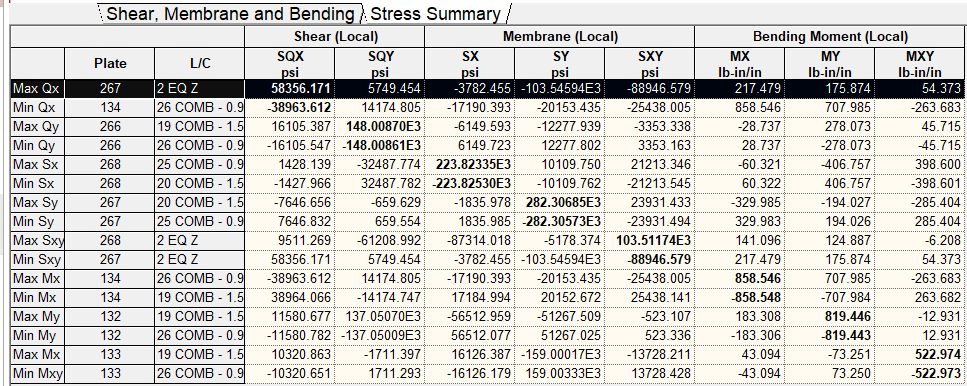Click the Membrane (Local) group header
The height and width of the screenshot is (386, 967).
pyautogui.click(x=559, y=36)
